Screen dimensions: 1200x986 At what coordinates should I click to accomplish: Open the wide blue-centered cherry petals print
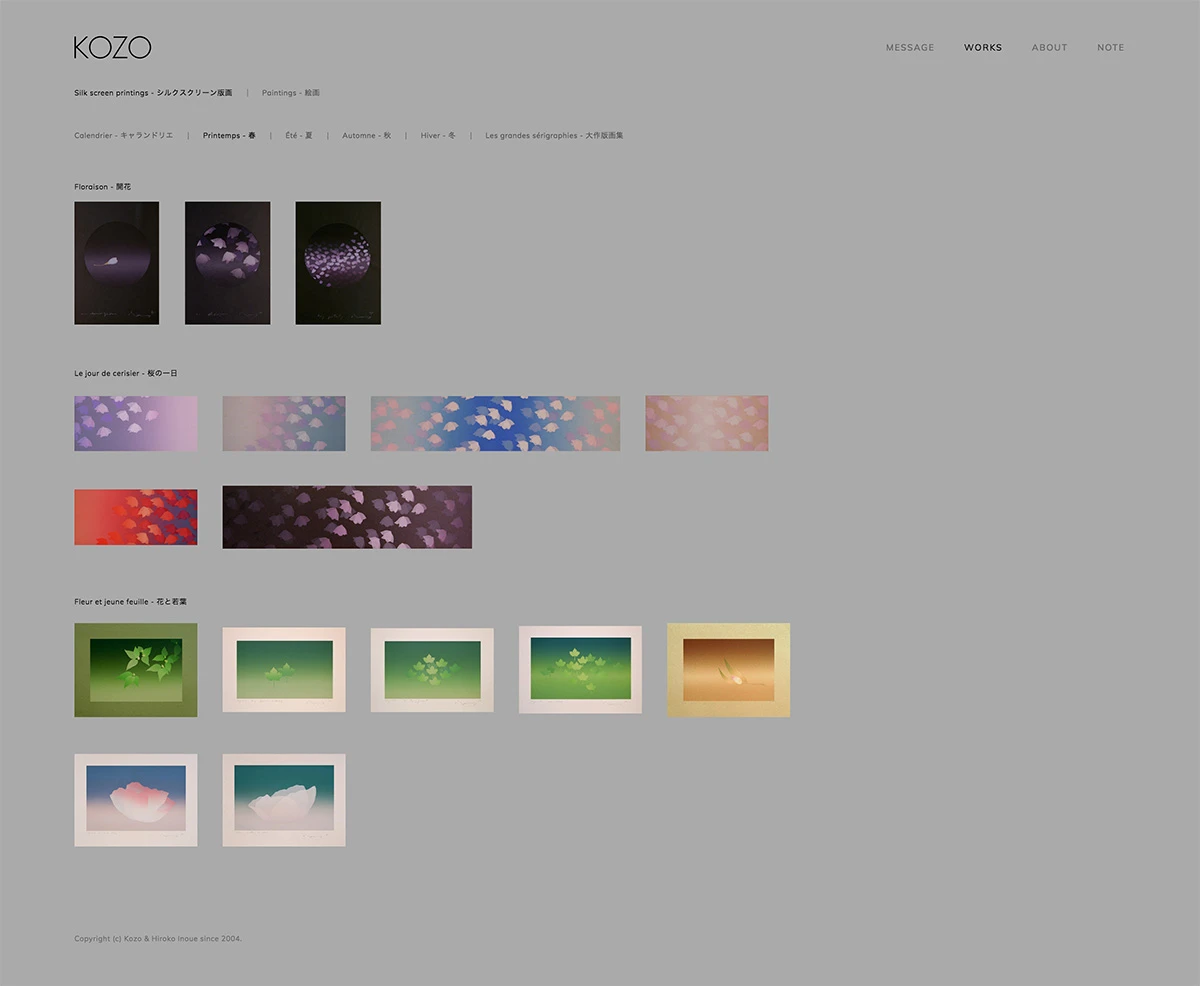click(x=495, y=423)
